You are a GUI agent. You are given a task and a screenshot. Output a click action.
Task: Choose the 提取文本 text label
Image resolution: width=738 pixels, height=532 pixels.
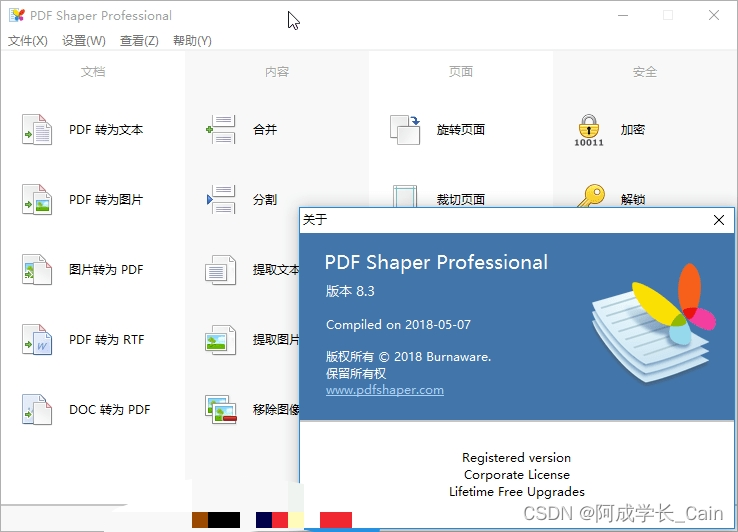[x=276, y=270]
